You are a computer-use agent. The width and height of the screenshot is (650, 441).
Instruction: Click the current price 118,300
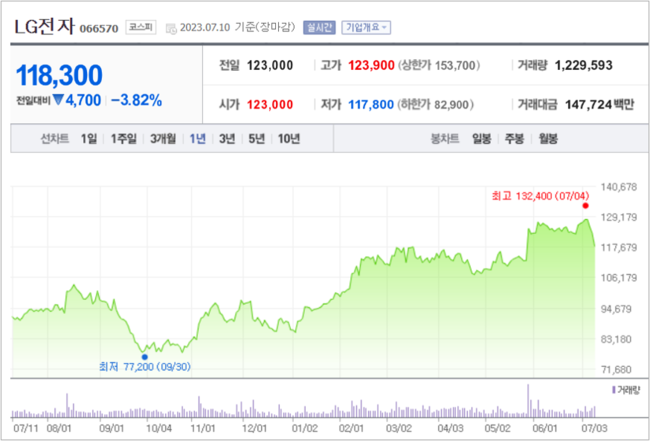pos(59,75)
